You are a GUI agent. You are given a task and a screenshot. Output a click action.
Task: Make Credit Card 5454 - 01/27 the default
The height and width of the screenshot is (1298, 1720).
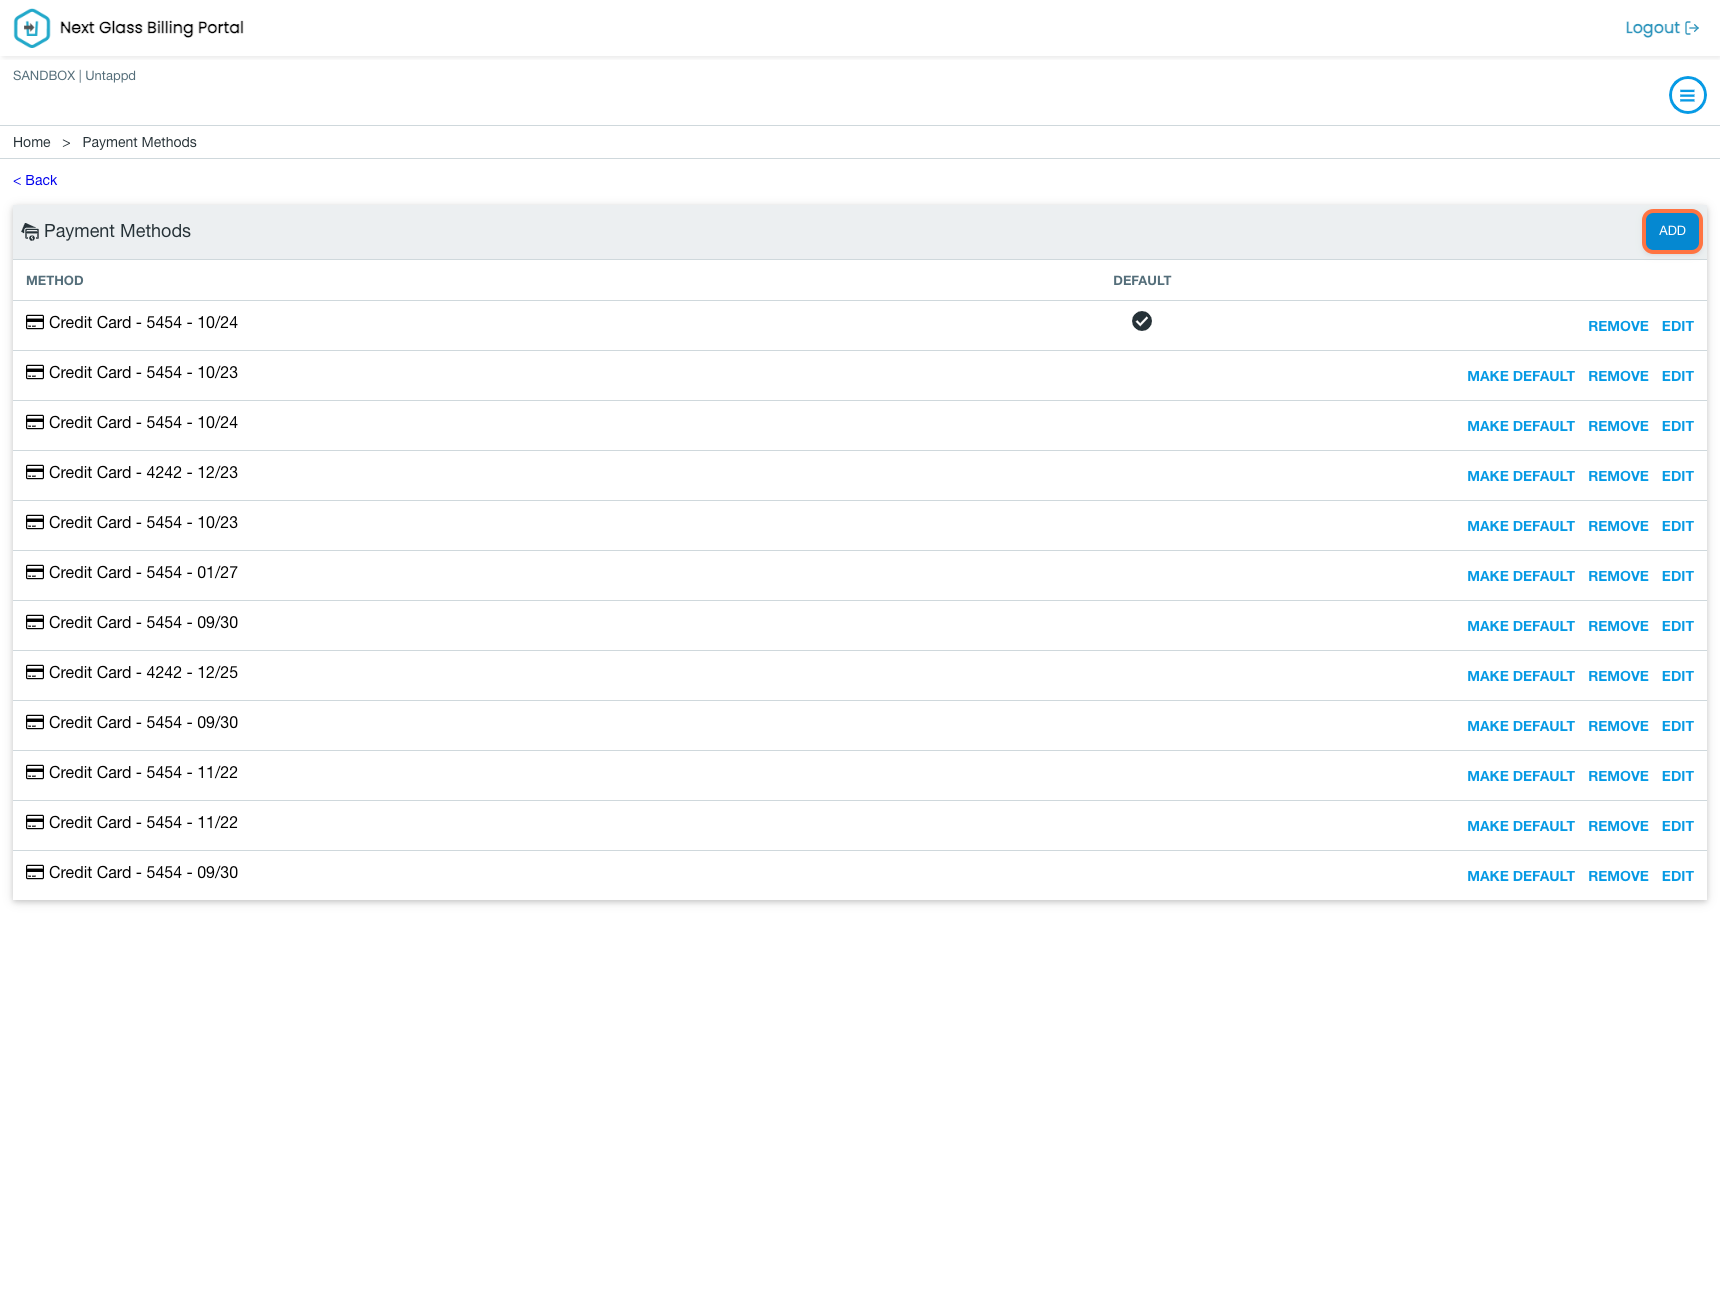(1520, 576)
